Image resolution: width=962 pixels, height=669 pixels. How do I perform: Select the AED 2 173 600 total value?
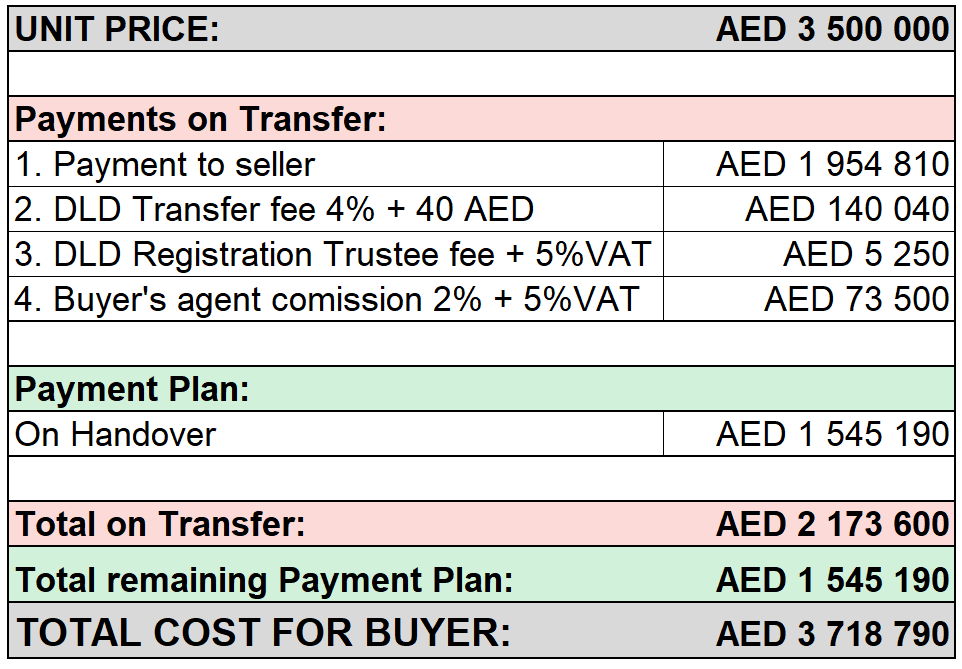(x=833, y=524)
